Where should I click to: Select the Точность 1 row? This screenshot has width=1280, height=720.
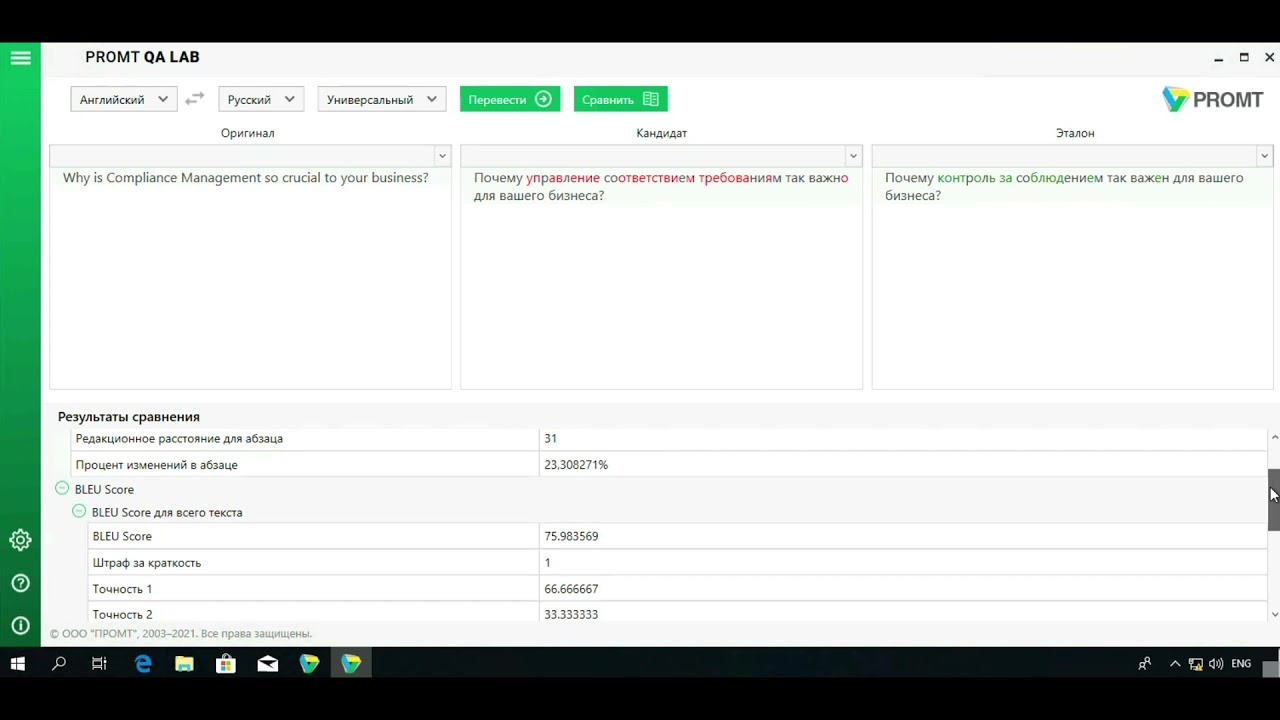pos(678,588)
